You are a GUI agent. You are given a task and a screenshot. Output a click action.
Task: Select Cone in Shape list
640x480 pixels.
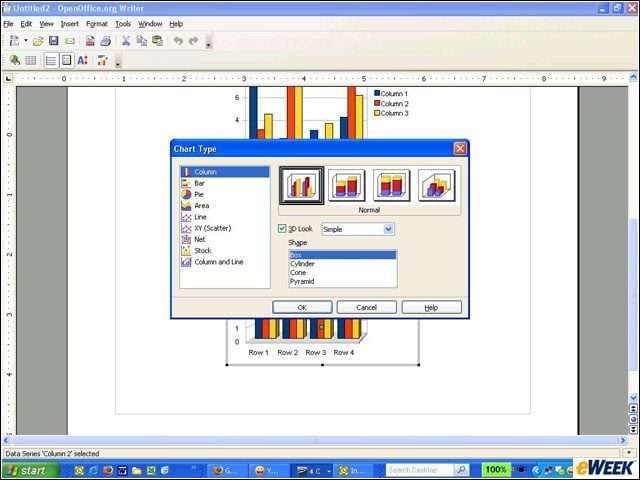342,273
